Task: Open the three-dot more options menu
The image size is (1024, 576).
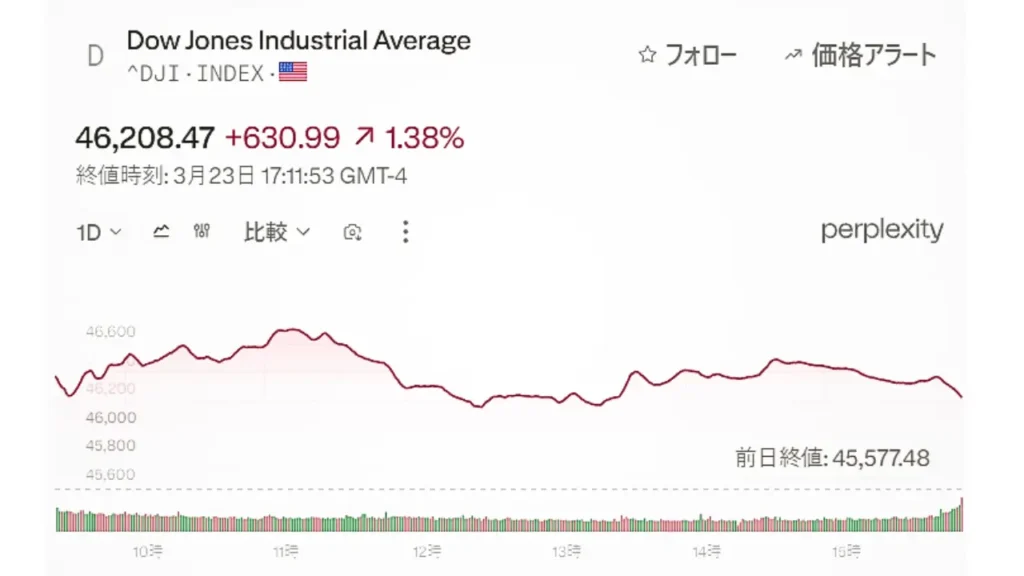Action: pos(405,232)
